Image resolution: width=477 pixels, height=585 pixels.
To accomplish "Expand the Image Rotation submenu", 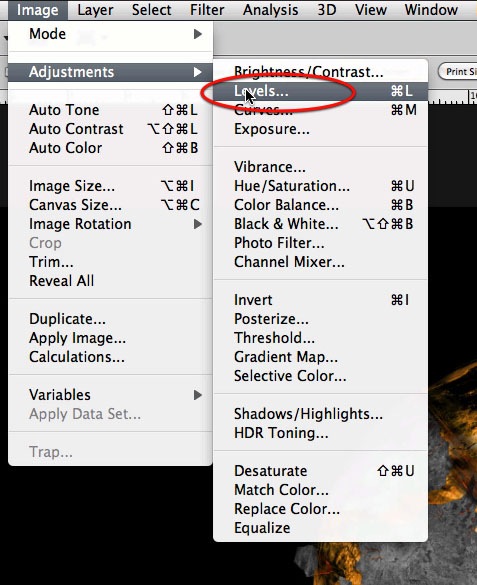I will (x=110, y=224).
